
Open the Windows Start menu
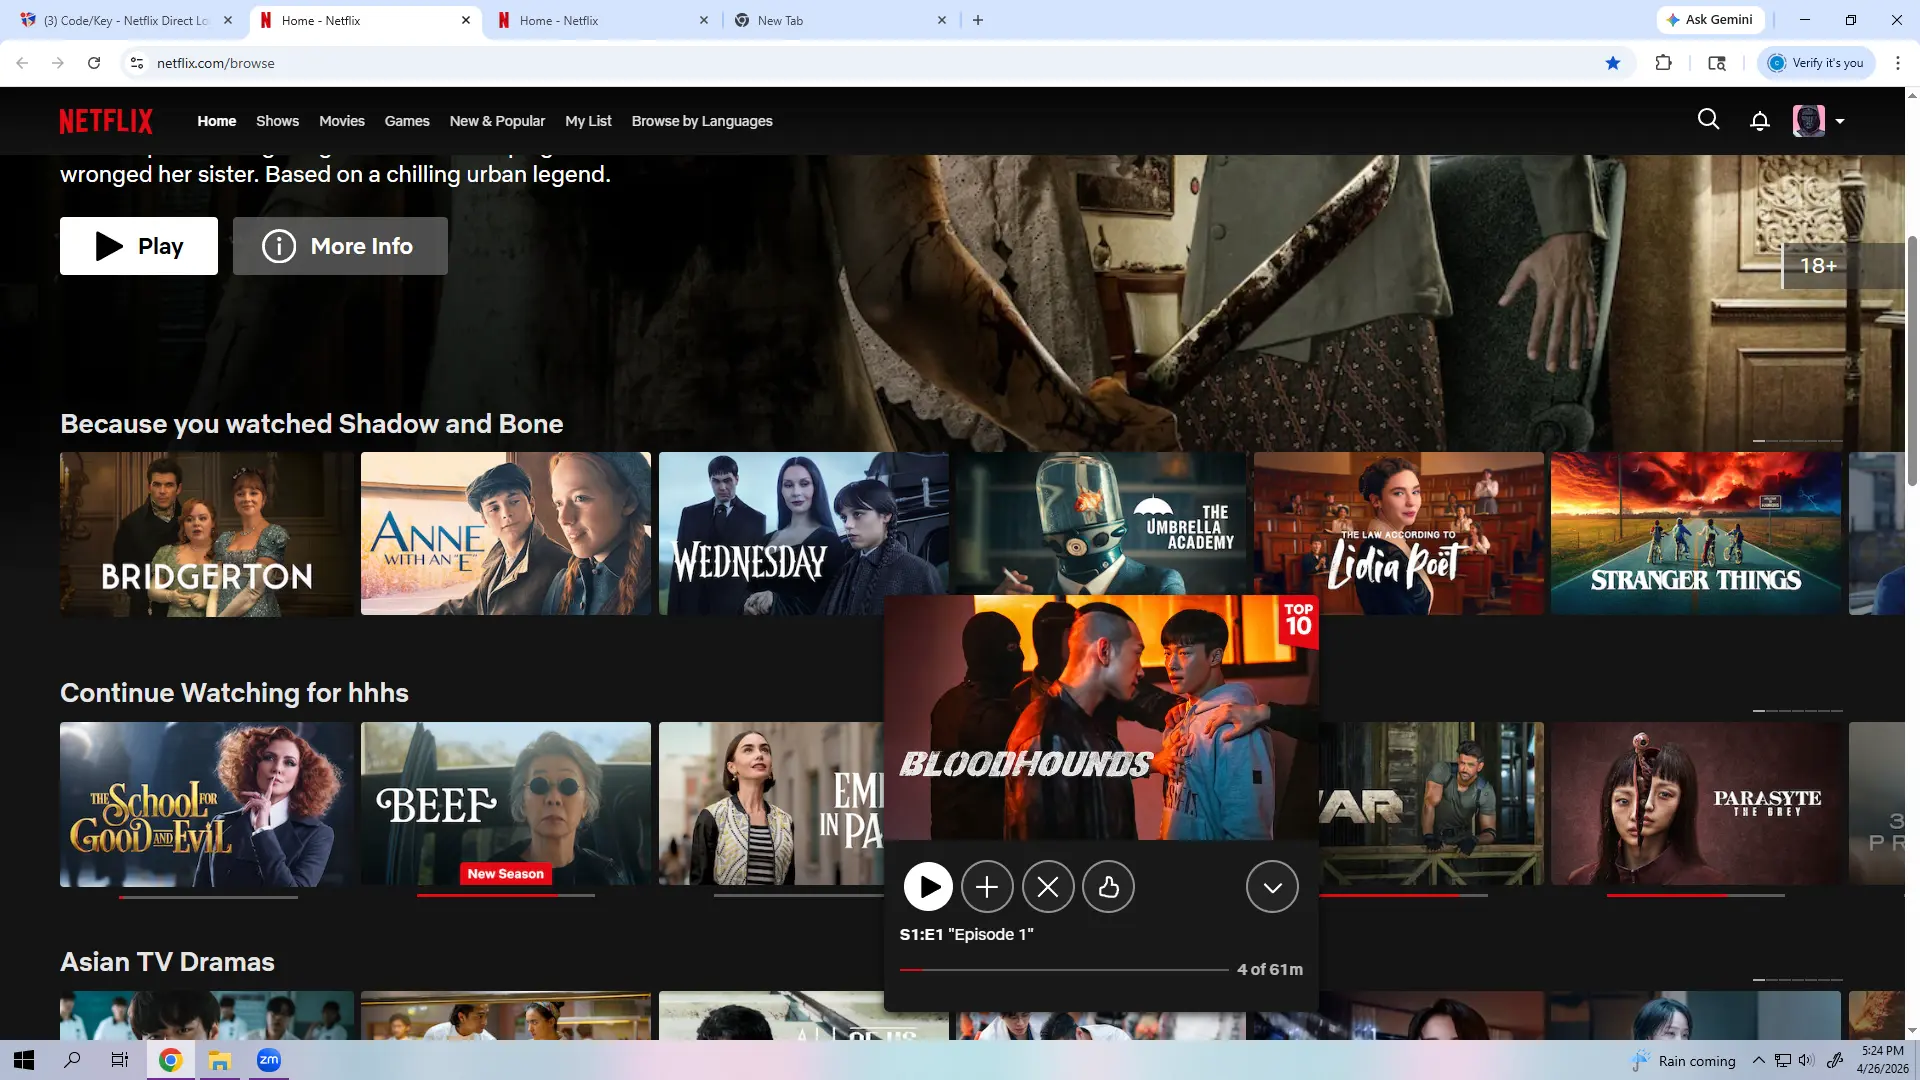point(24,1060)
